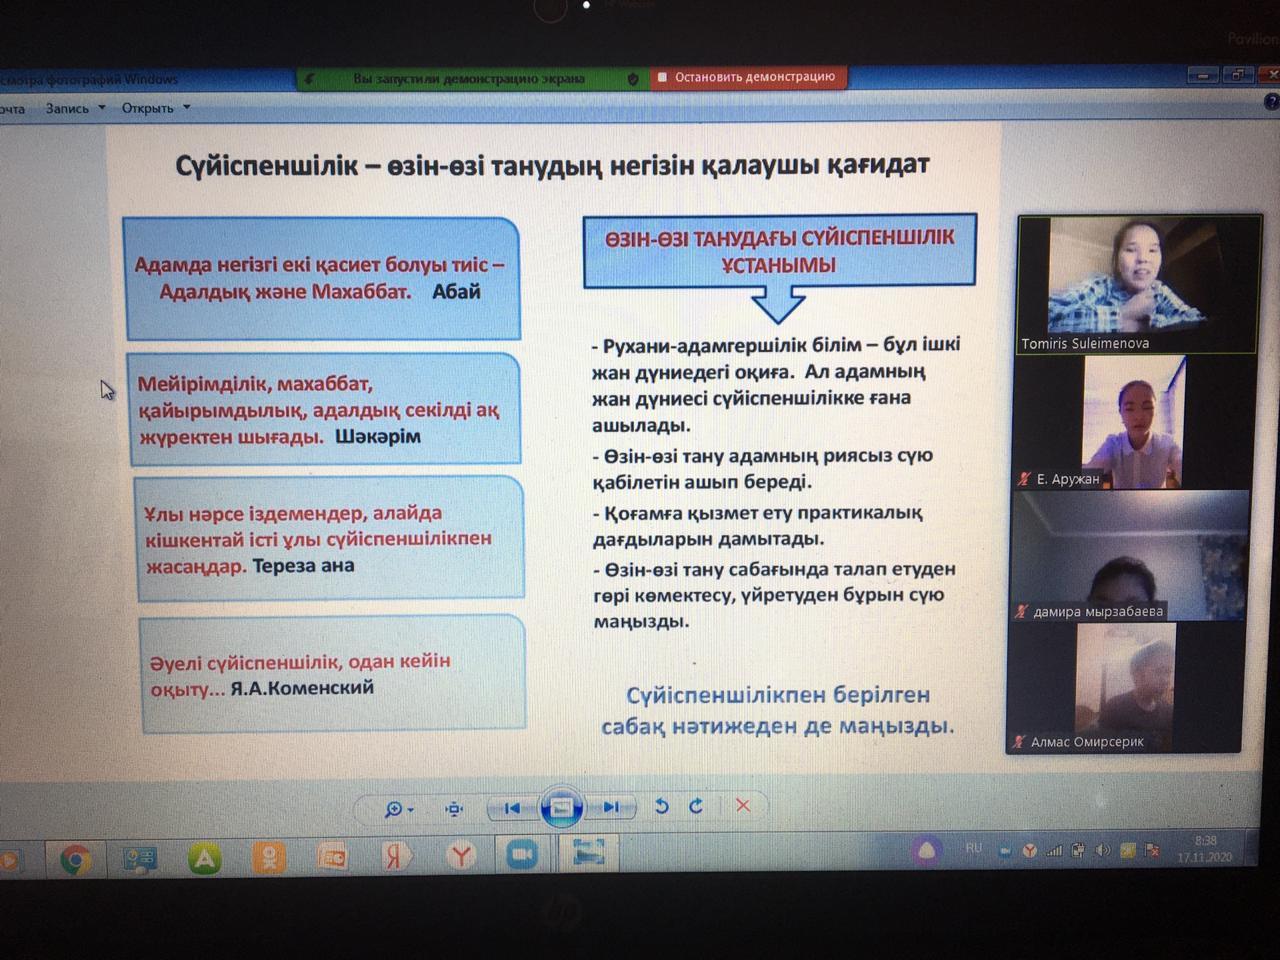The image size is (1280, 960).
Task: Select Алмас Омирсерик's video tile
Action: click(x=1124, y=689)
